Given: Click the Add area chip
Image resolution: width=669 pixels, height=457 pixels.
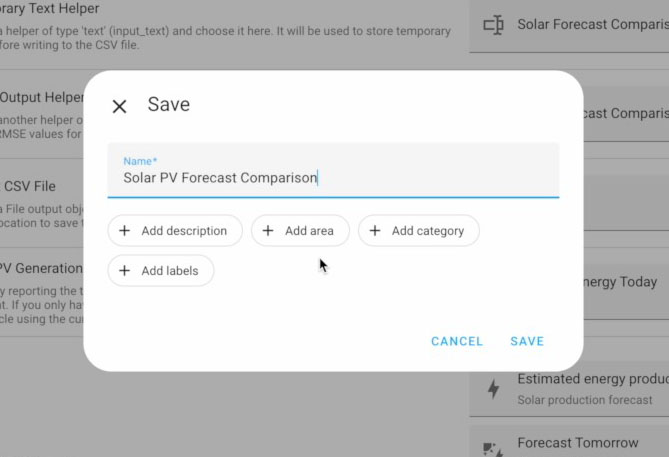Looking at the screenshot, I should pyautogui.click(x=300, y=231).
